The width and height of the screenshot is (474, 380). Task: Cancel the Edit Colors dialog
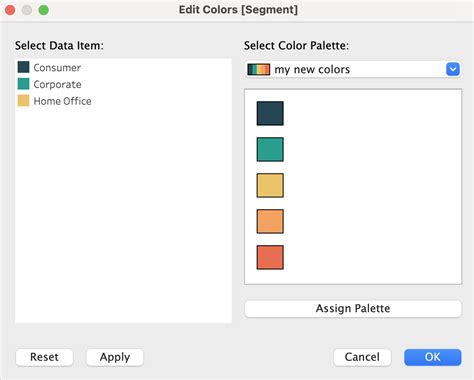[362, 357]
